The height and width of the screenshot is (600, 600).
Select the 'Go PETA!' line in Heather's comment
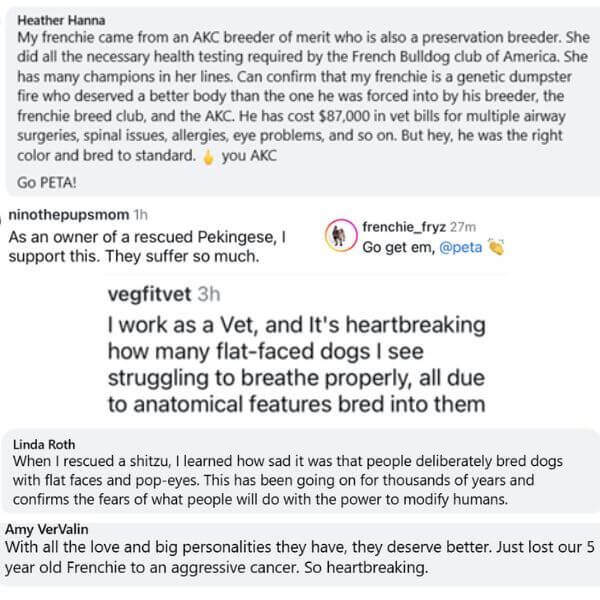(x=47, y=183)
